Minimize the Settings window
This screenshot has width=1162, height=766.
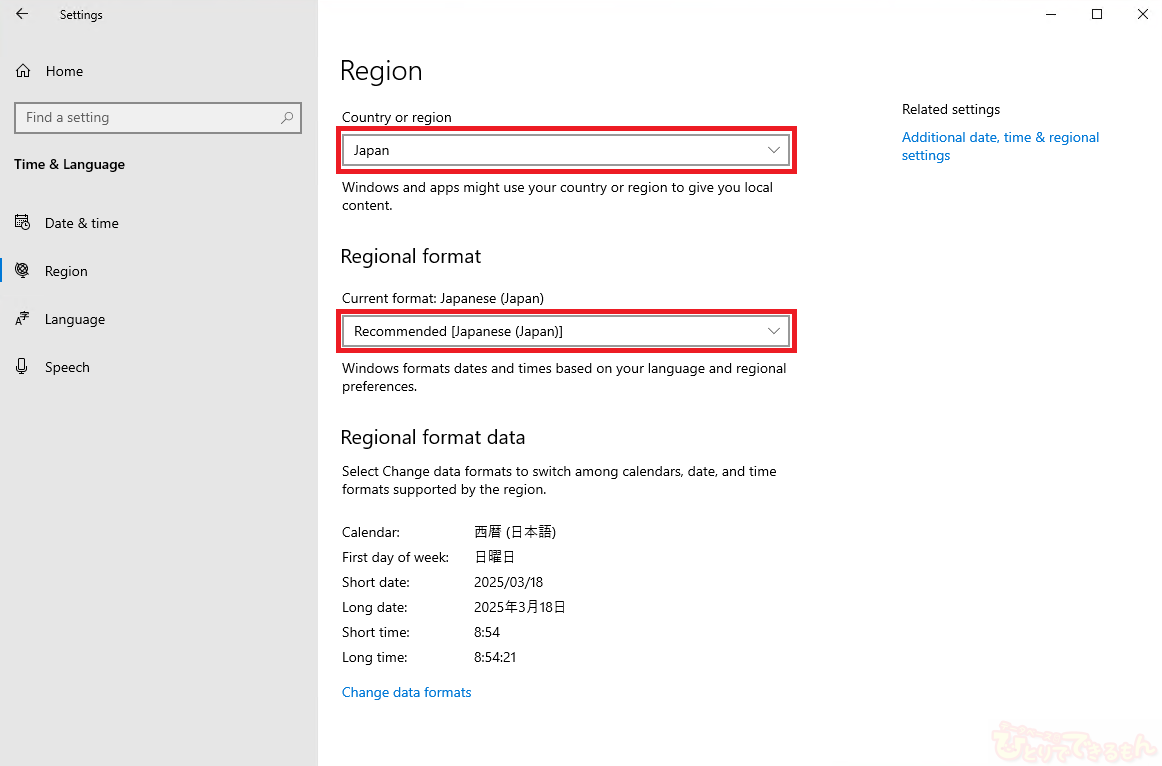click(x=1051, y=15)
